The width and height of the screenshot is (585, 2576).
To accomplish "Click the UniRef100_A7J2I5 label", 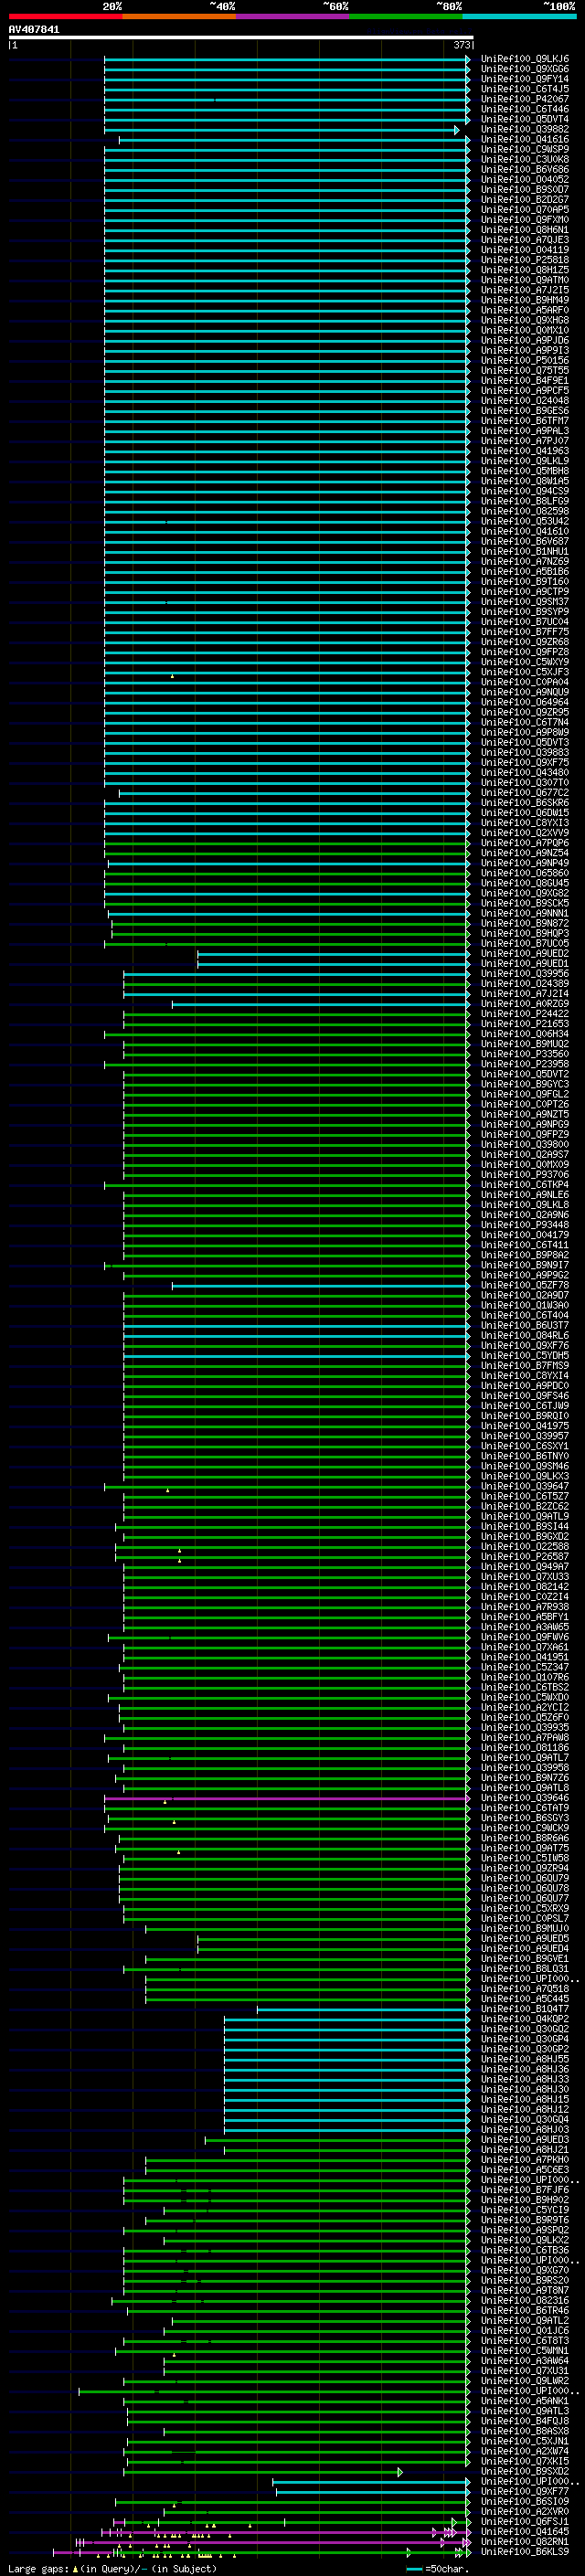I will [525, 290].
